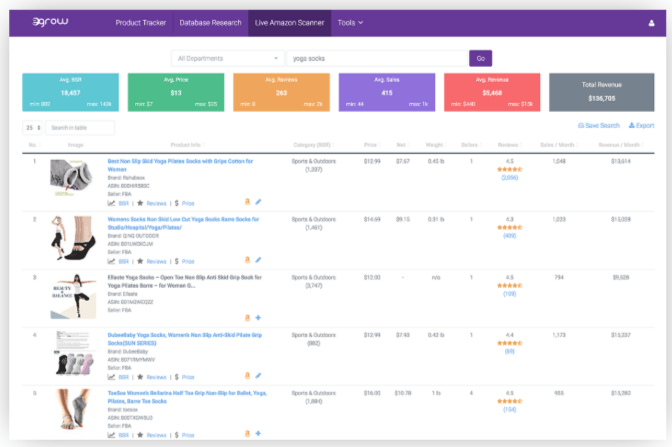Open 'Womens Socks Non Skid Low Cut' link

(183, 223)
